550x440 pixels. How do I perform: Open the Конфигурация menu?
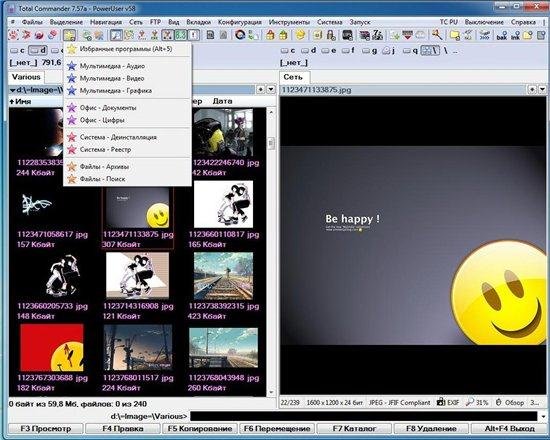click(x=240, y=22)
